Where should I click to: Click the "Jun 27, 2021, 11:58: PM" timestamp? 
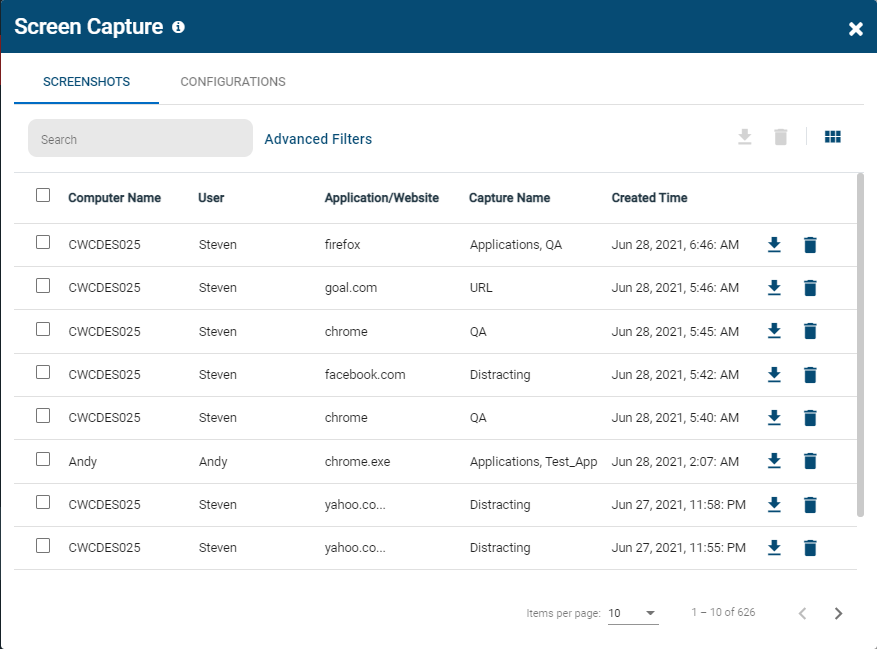[x=678, y=505]
